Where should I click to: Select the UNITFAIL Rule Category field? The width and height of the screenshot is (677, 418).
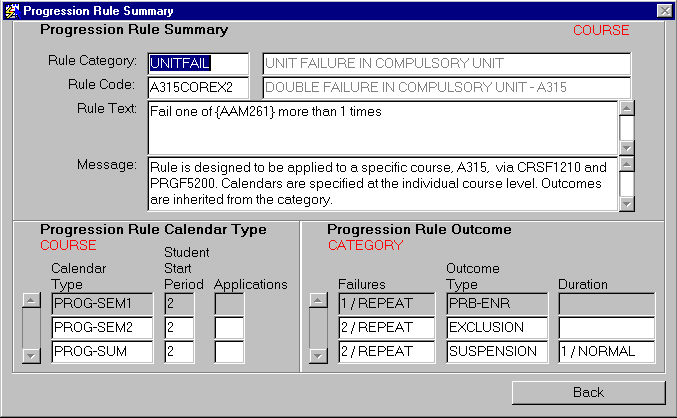point(198,64)
